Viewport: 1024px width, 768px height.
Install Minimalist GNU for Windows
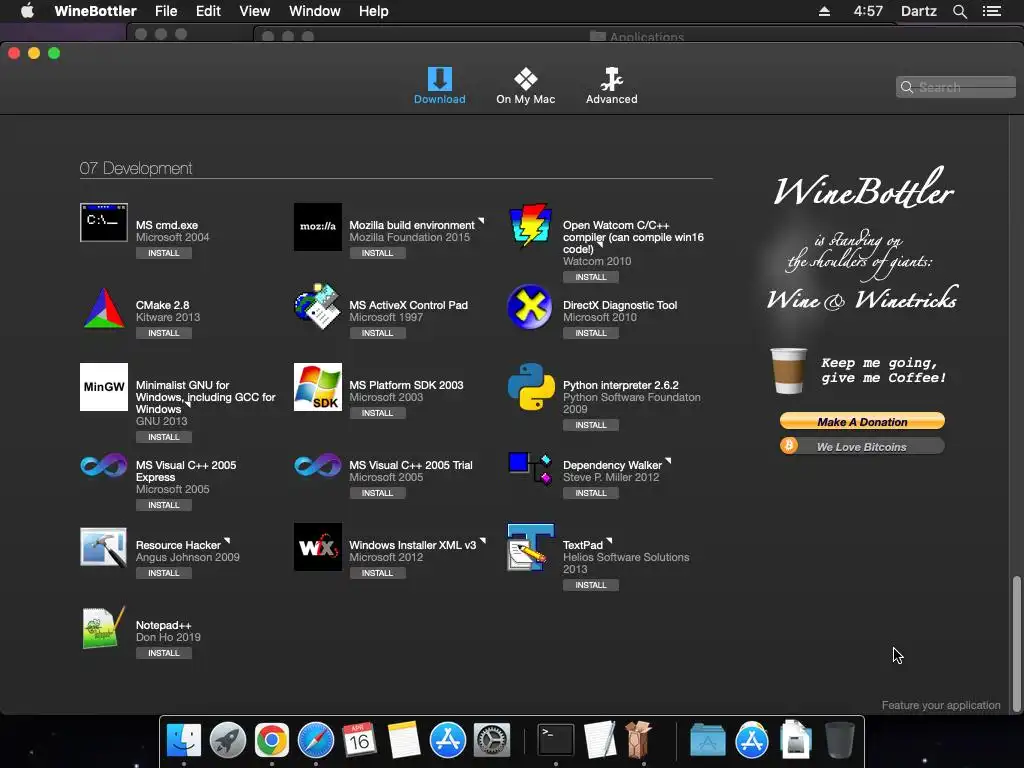163,437
